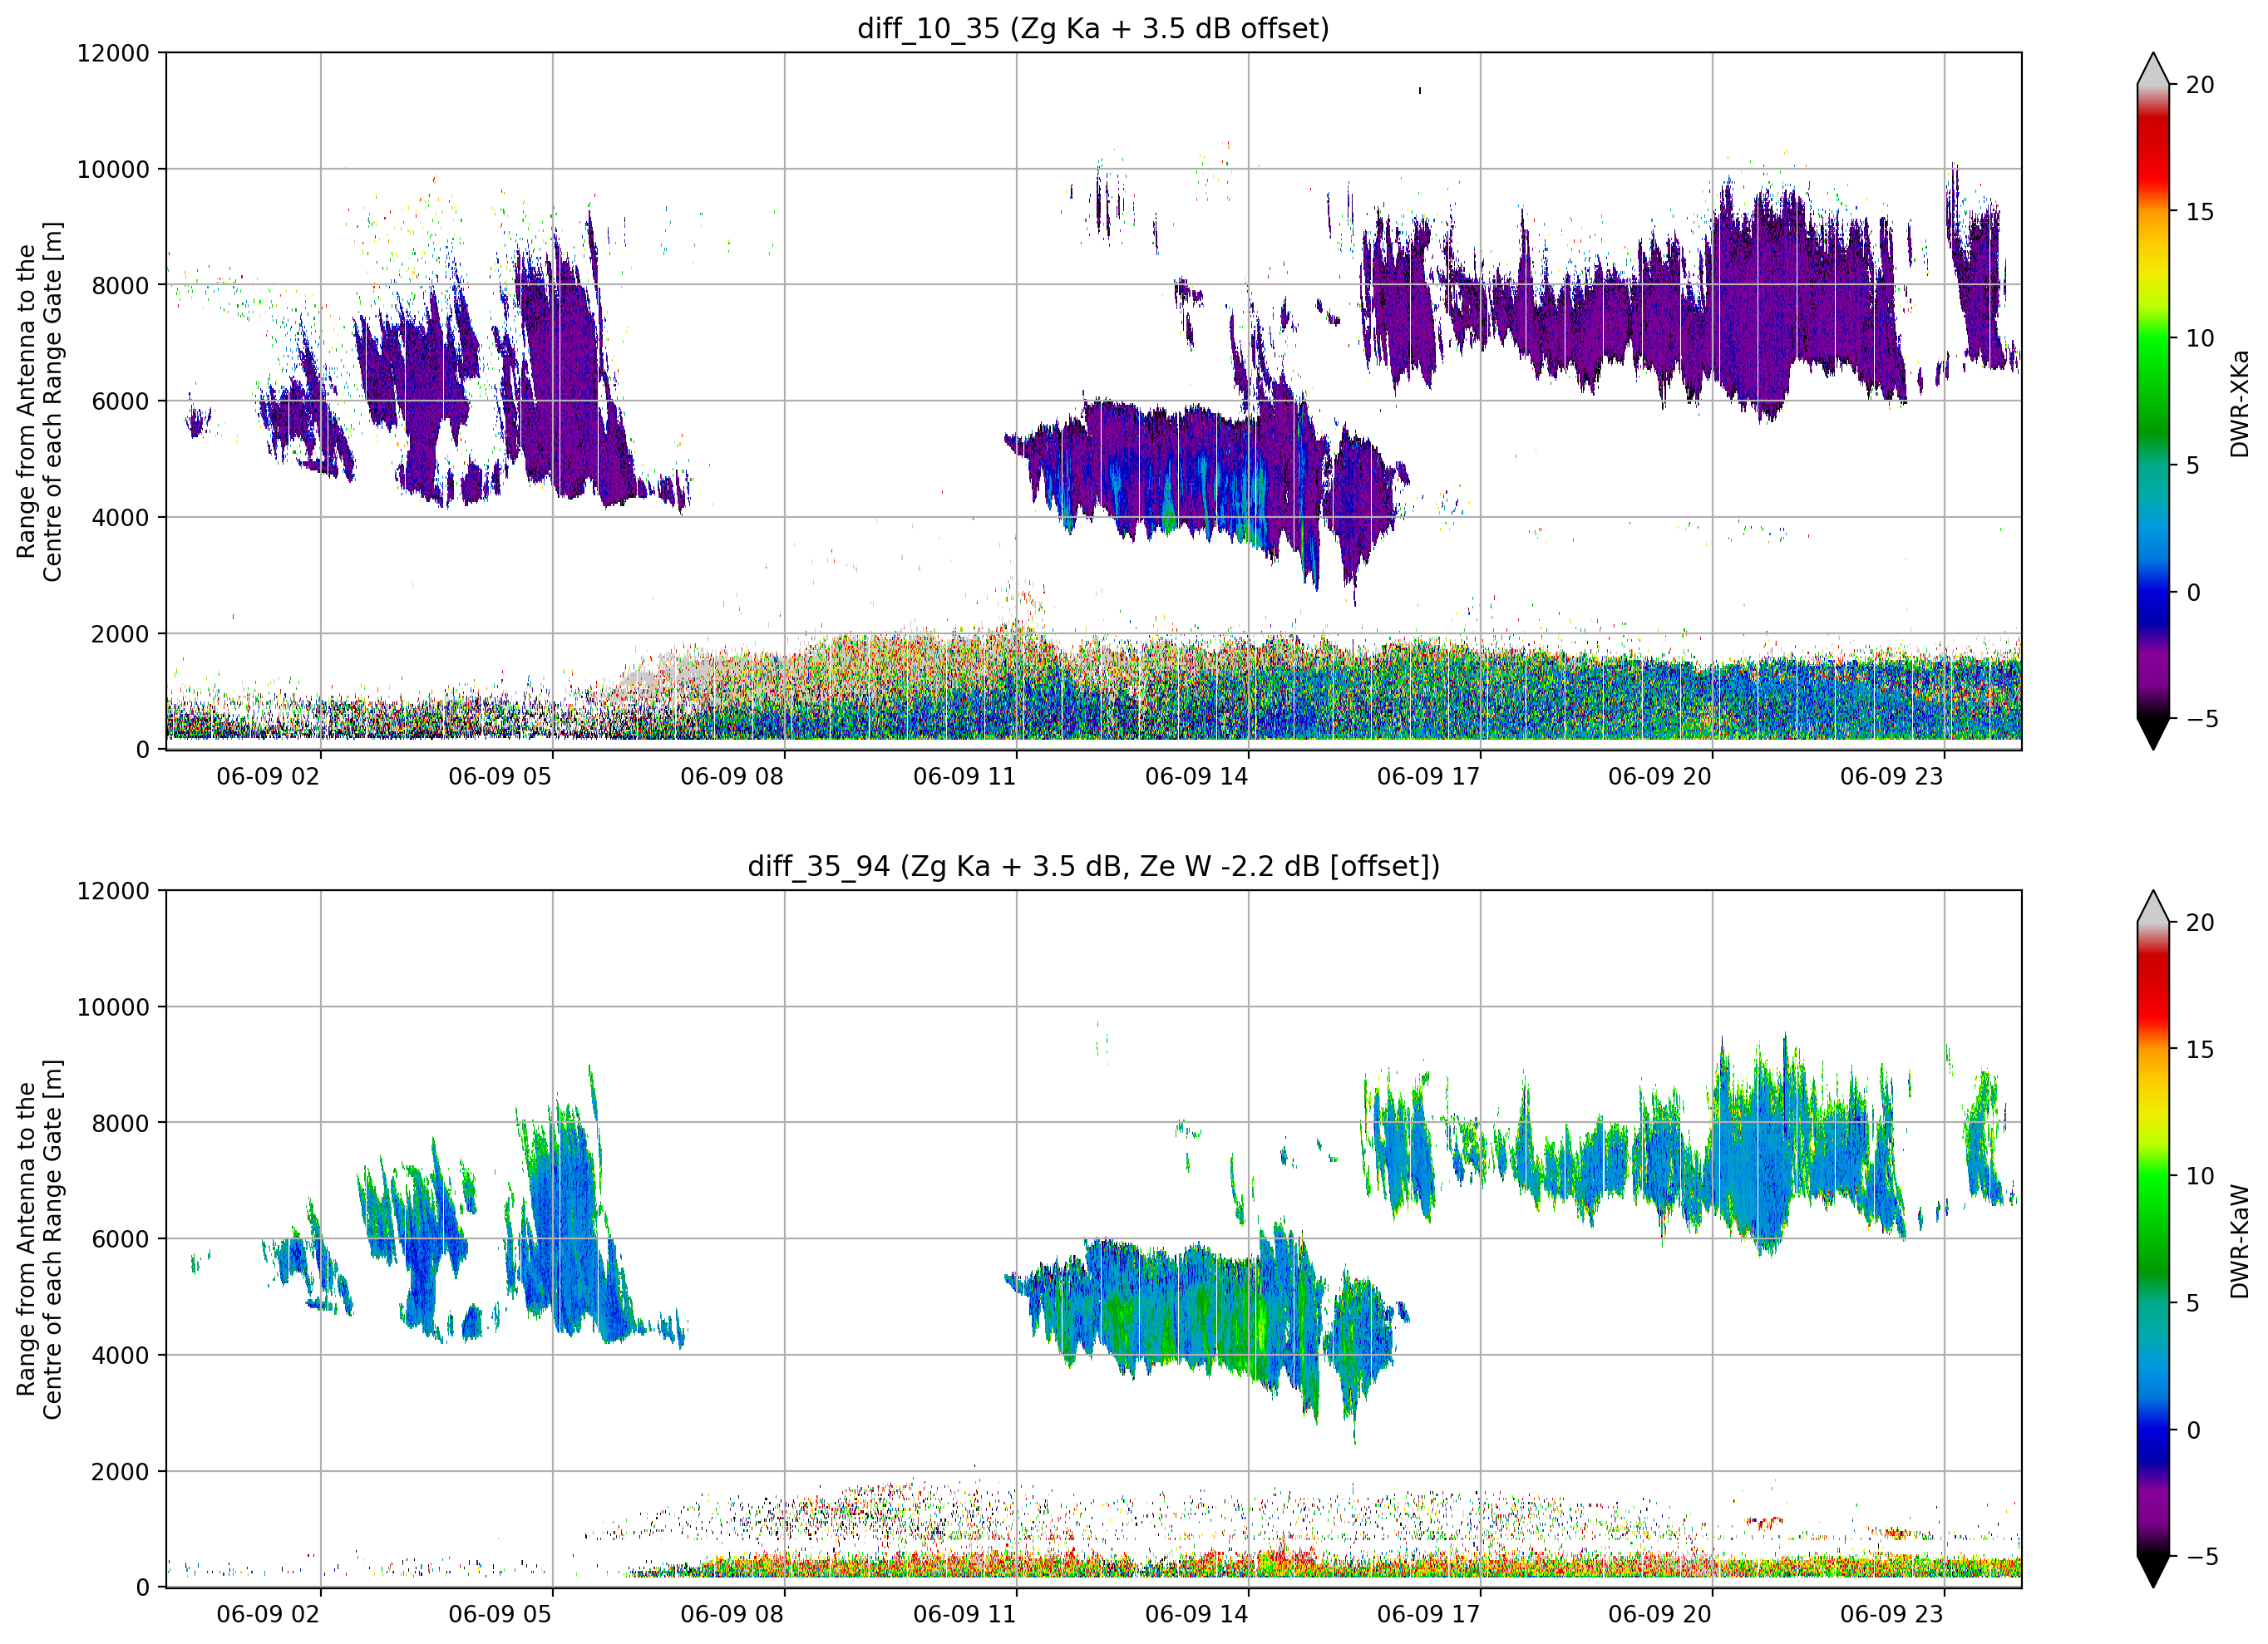Click the '06-09 05' tick in the diff_10_35 plot
Viewport: 2268px width, 1644px height.
pyautogui.click(x=500, y=777)
